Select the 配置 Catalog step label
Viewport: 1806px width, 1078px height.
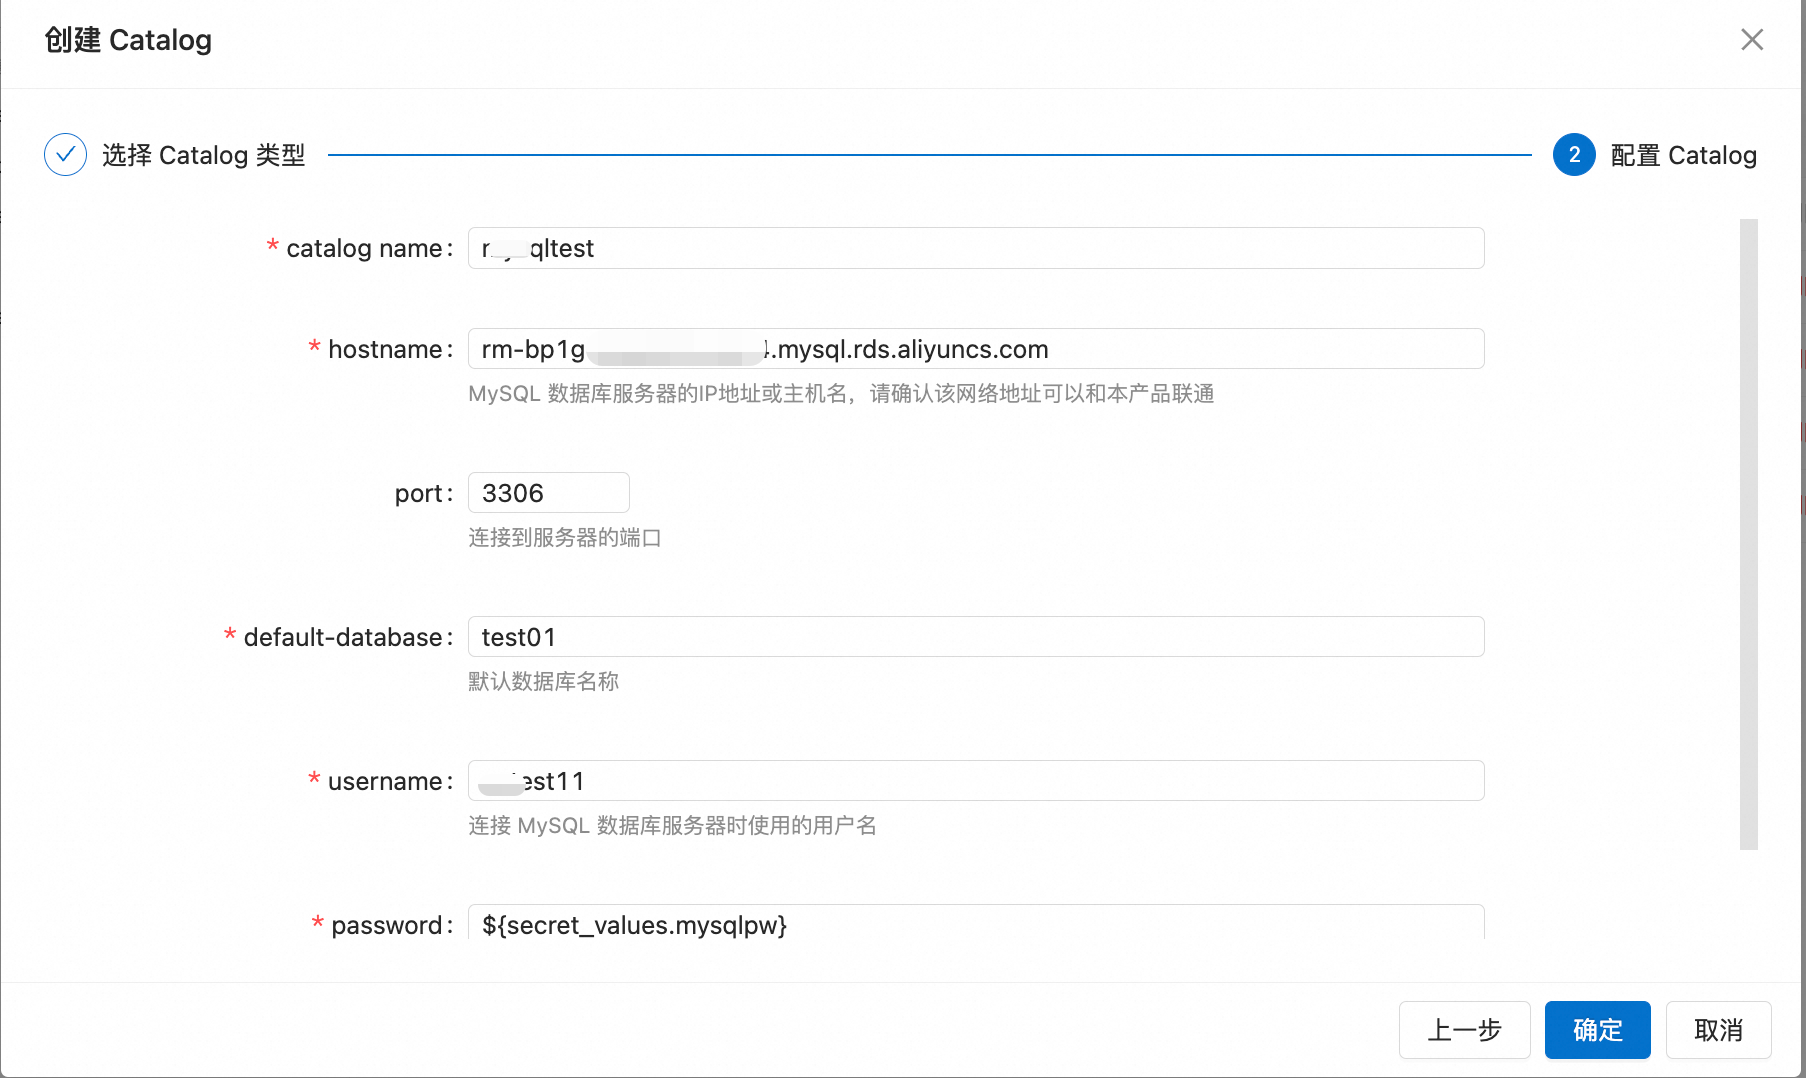pyautogui.click(x=1684, y=155)
